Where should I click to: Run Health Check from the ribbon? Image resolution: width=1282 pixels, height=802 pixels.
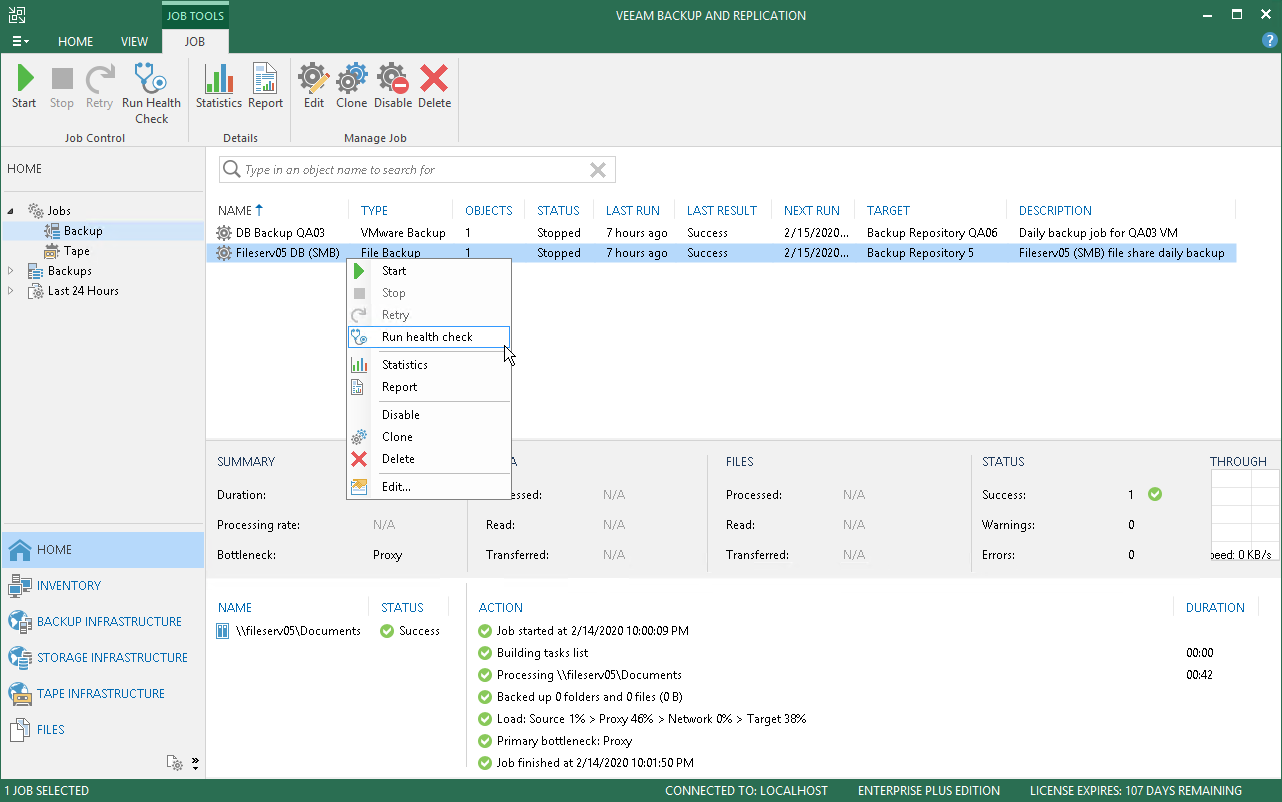point(151,94)
